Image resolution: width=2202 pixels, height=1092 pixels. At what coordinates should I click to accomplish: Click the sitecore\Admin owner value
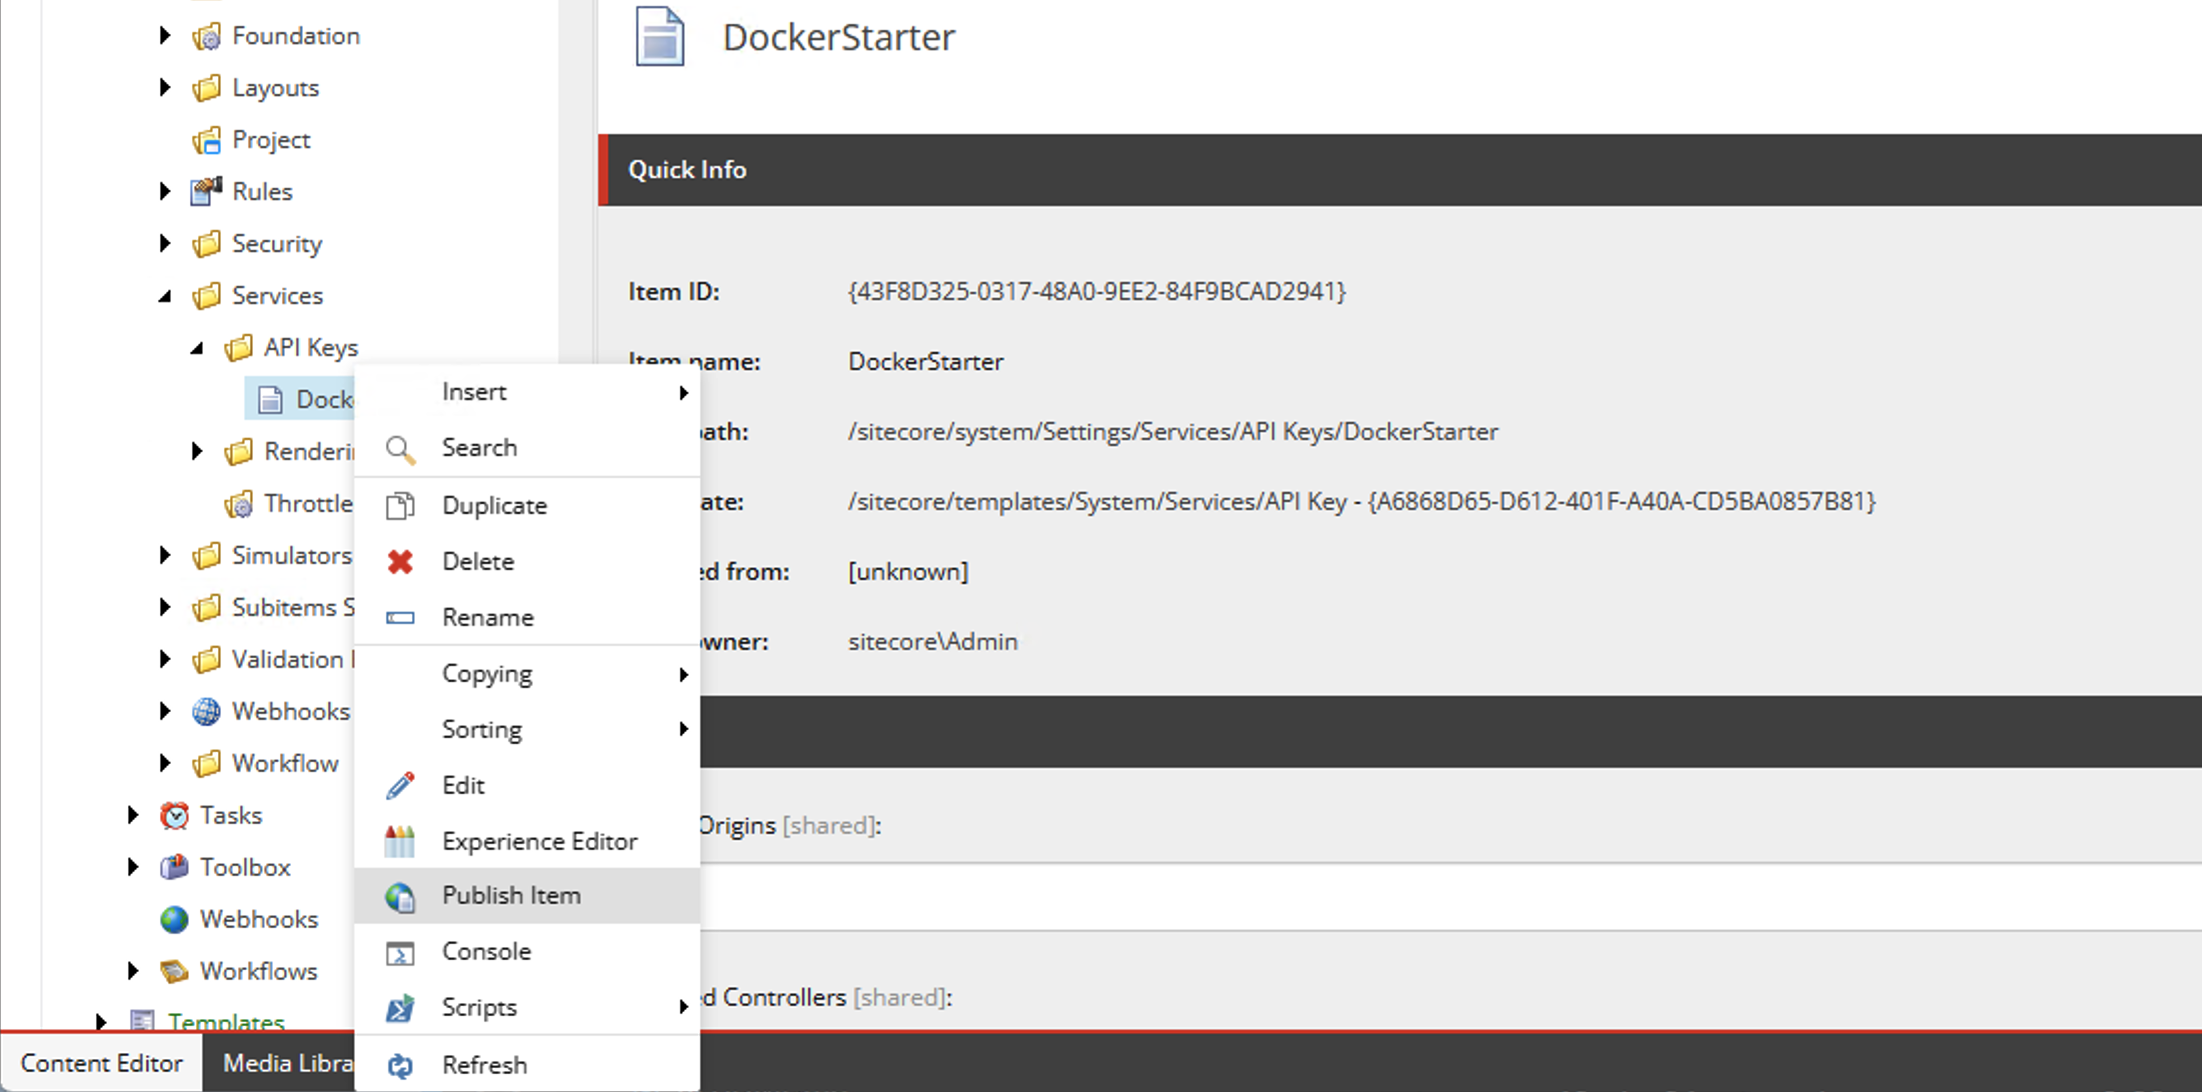933,642
